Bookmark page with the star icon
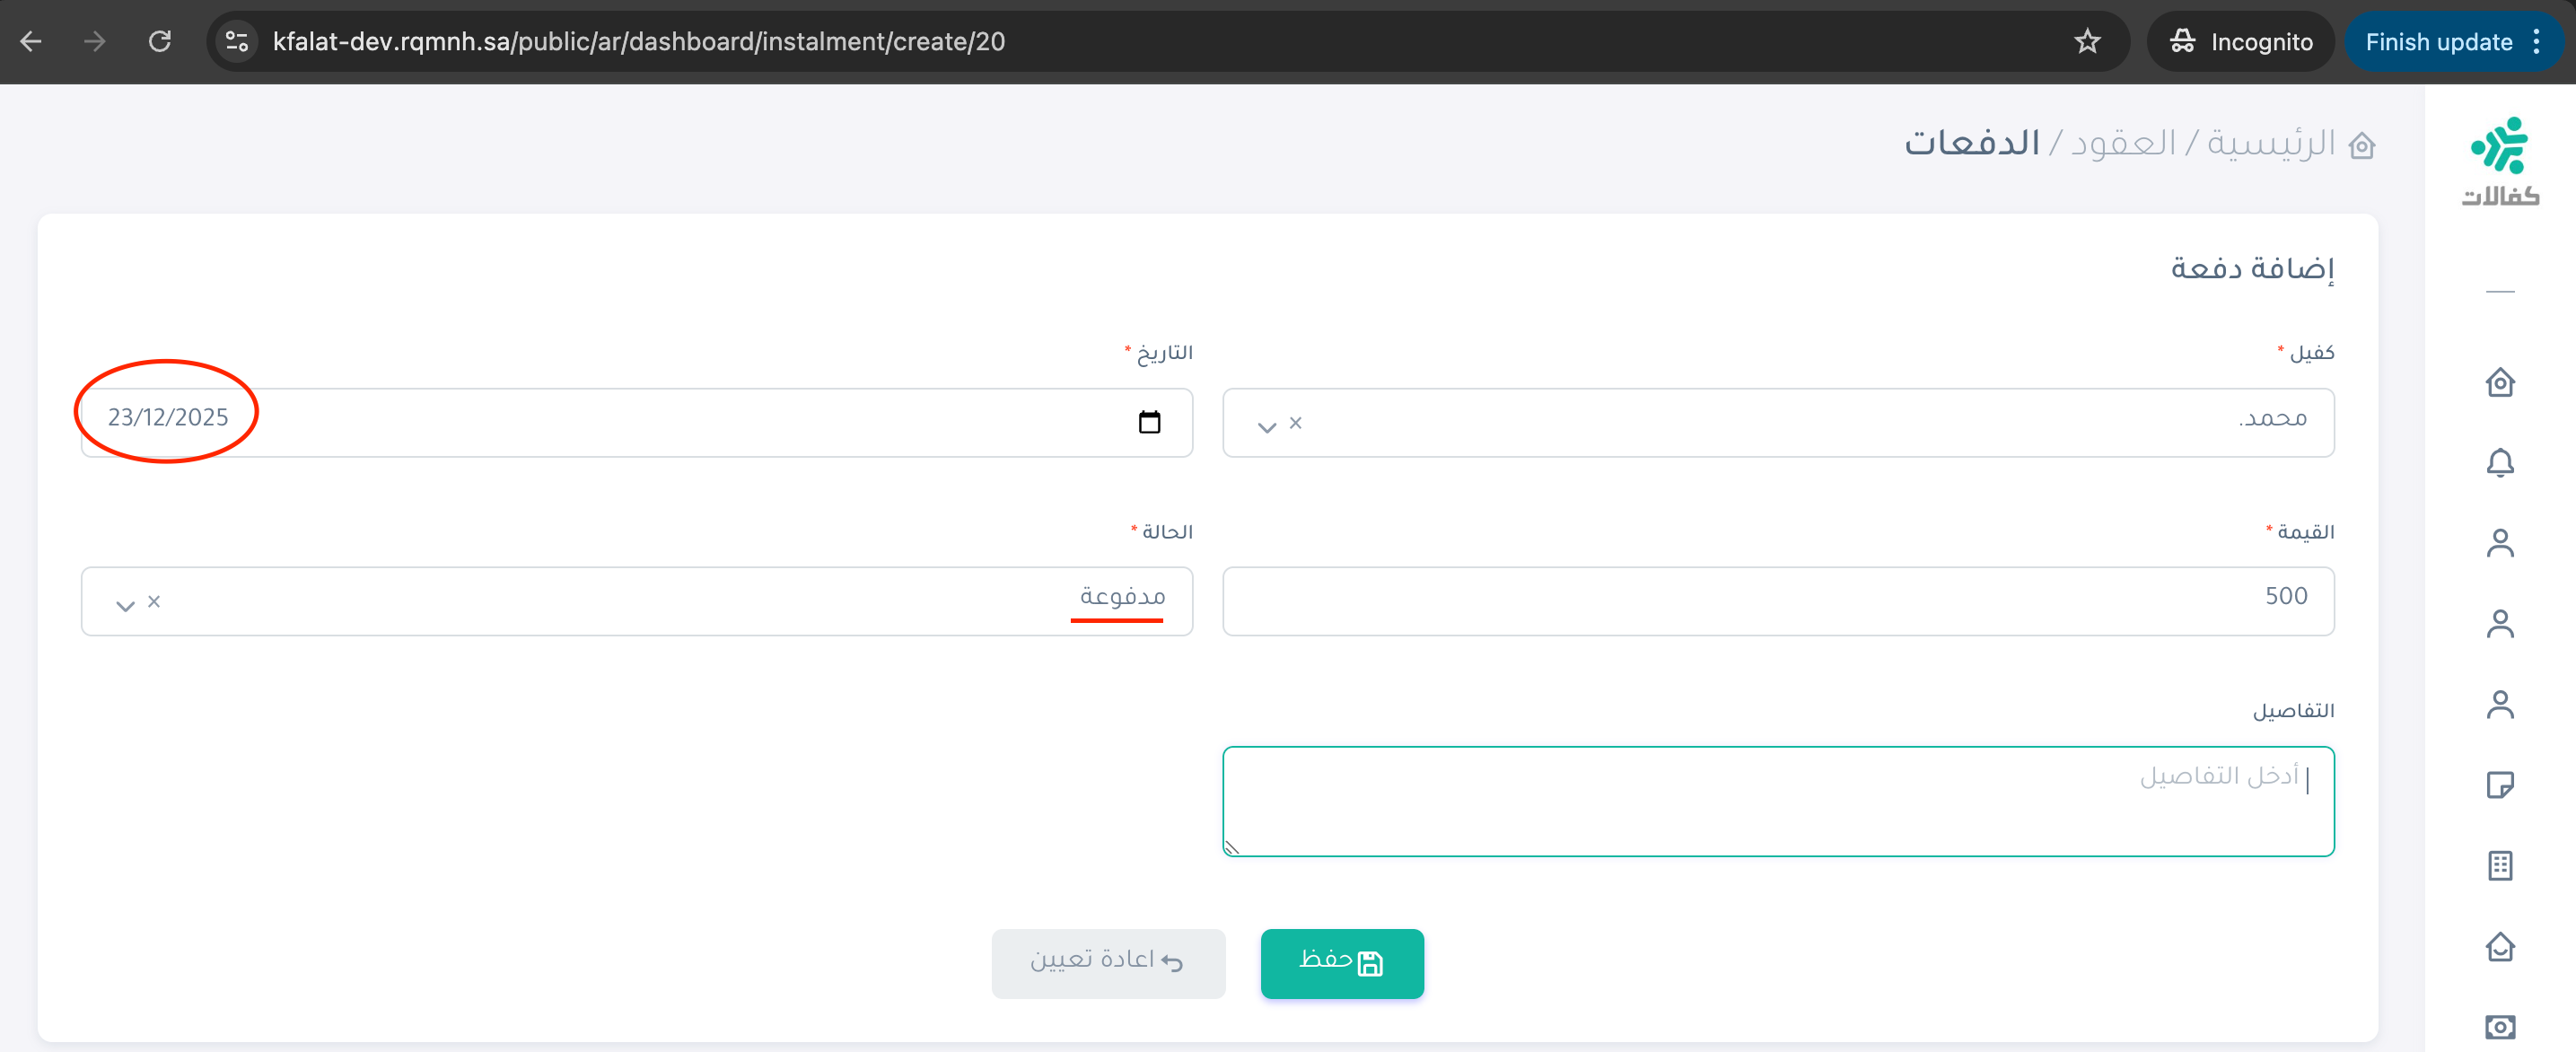 [2086, 42]
